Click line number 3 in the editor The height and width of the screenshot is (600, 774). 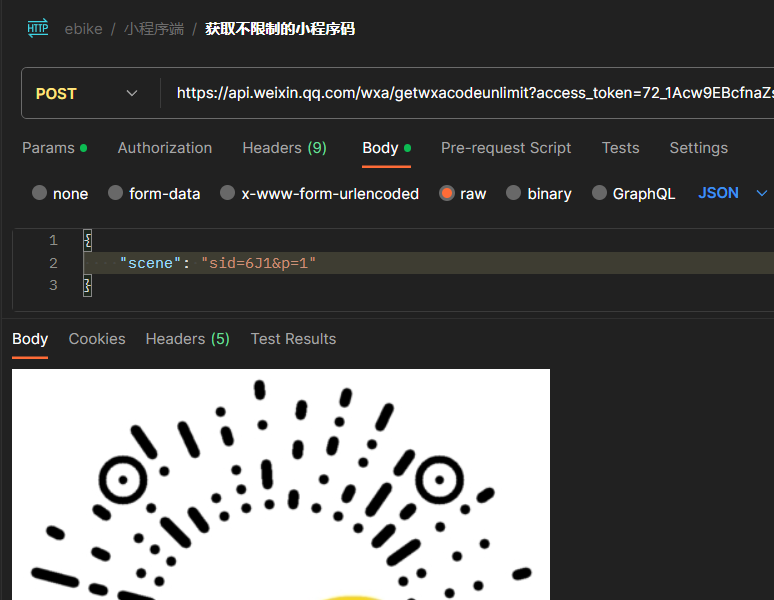[53, 285]
